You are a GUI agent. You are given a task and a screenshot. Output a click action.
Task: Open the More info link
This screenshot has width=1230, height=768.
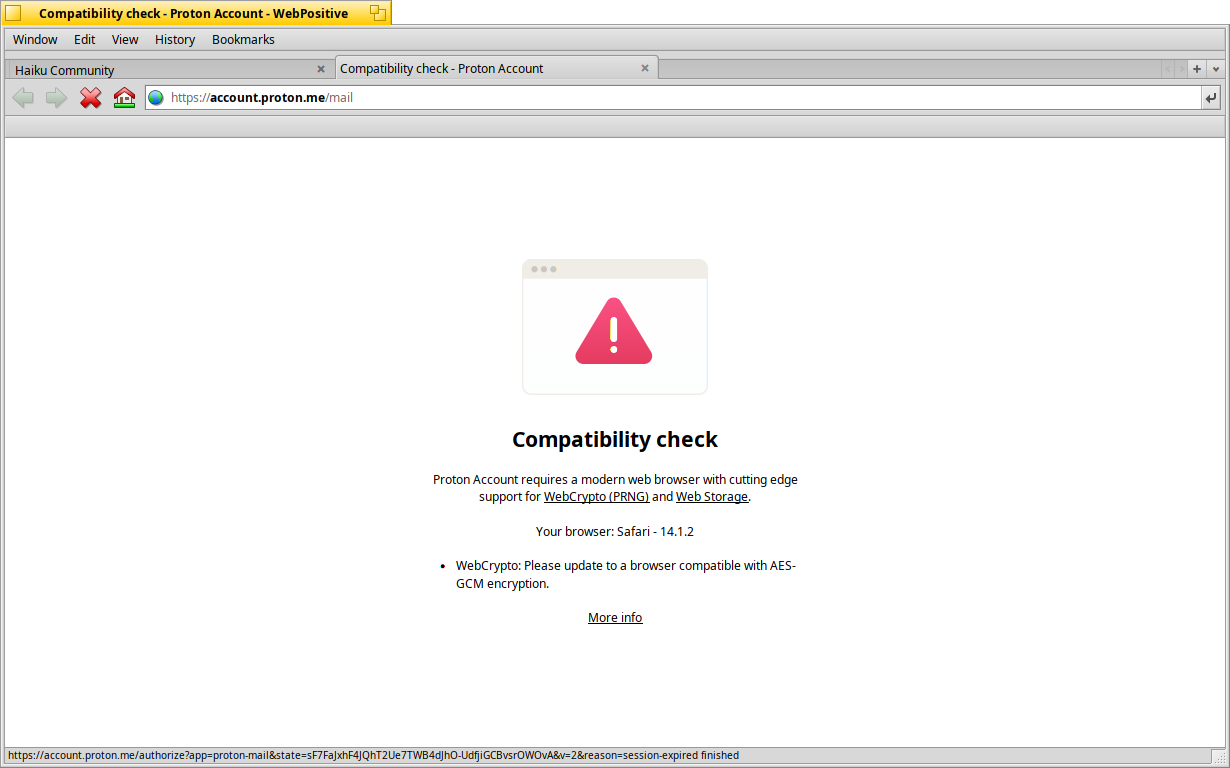pyautogui.click(x=615, y=618)
